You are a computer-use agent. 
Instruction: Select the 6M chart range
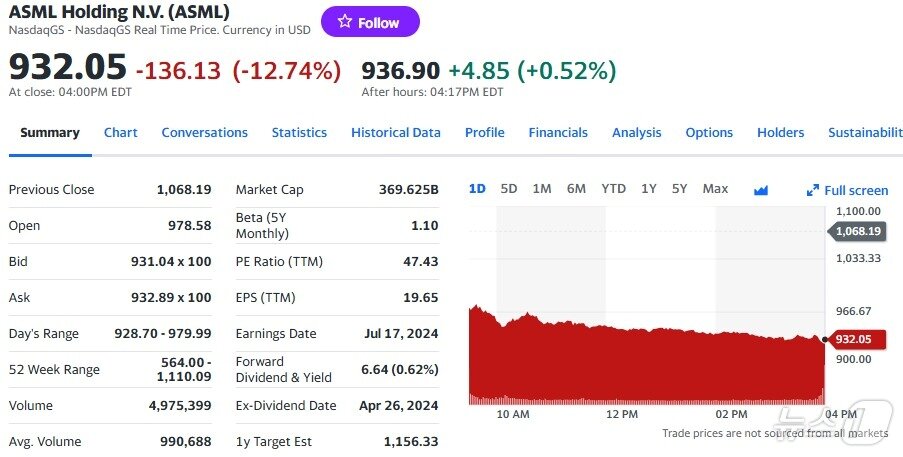tap(576, 189)
